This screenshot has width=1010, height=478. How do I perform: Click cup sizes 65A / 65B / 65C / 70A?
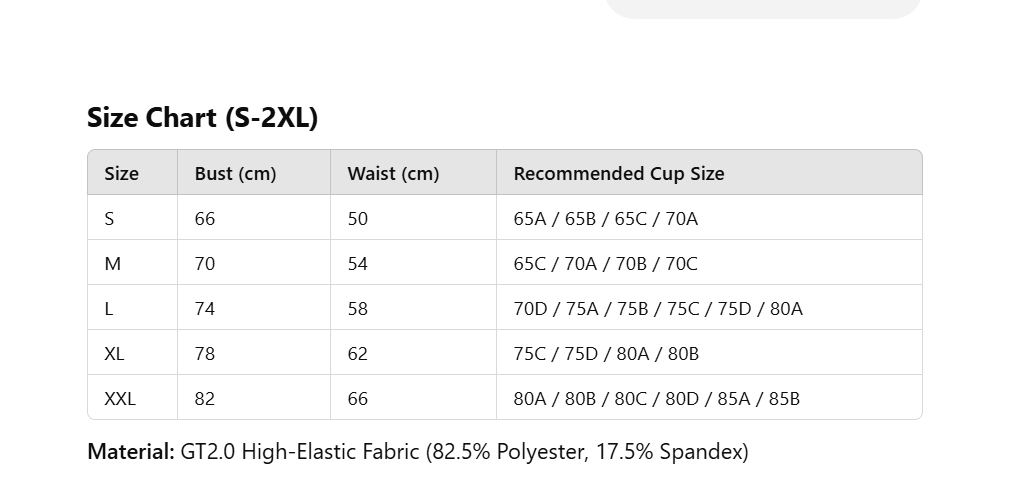point(605,218)
